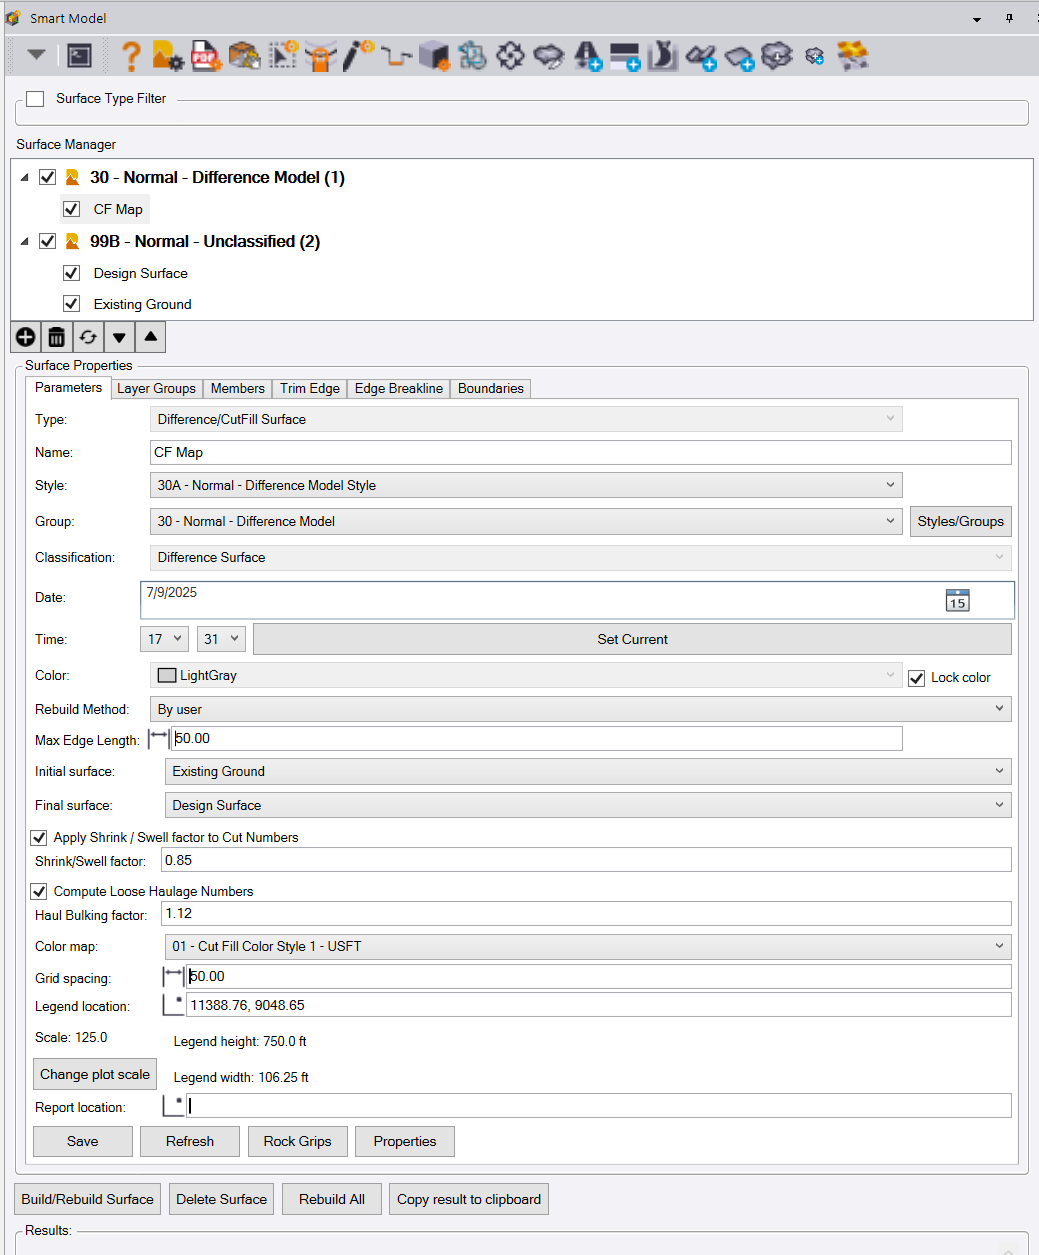Viewport: 1039px width, 1255px height.
Task: Click the Rock Grips button
Action: click(298, 1141)
